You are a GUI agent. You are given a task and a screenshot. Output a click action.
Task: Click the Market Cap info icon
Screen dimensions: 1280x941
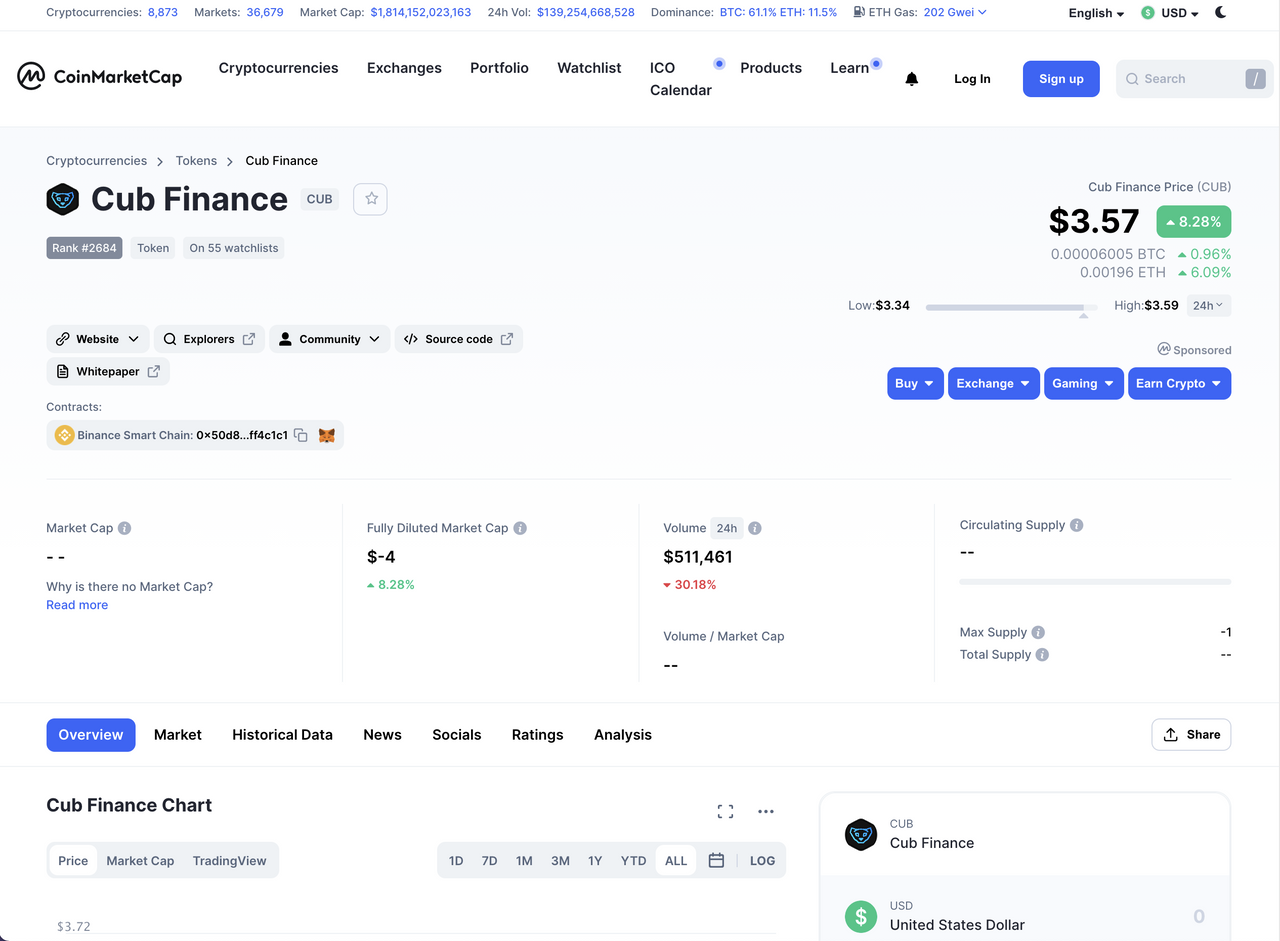point(124,528)
